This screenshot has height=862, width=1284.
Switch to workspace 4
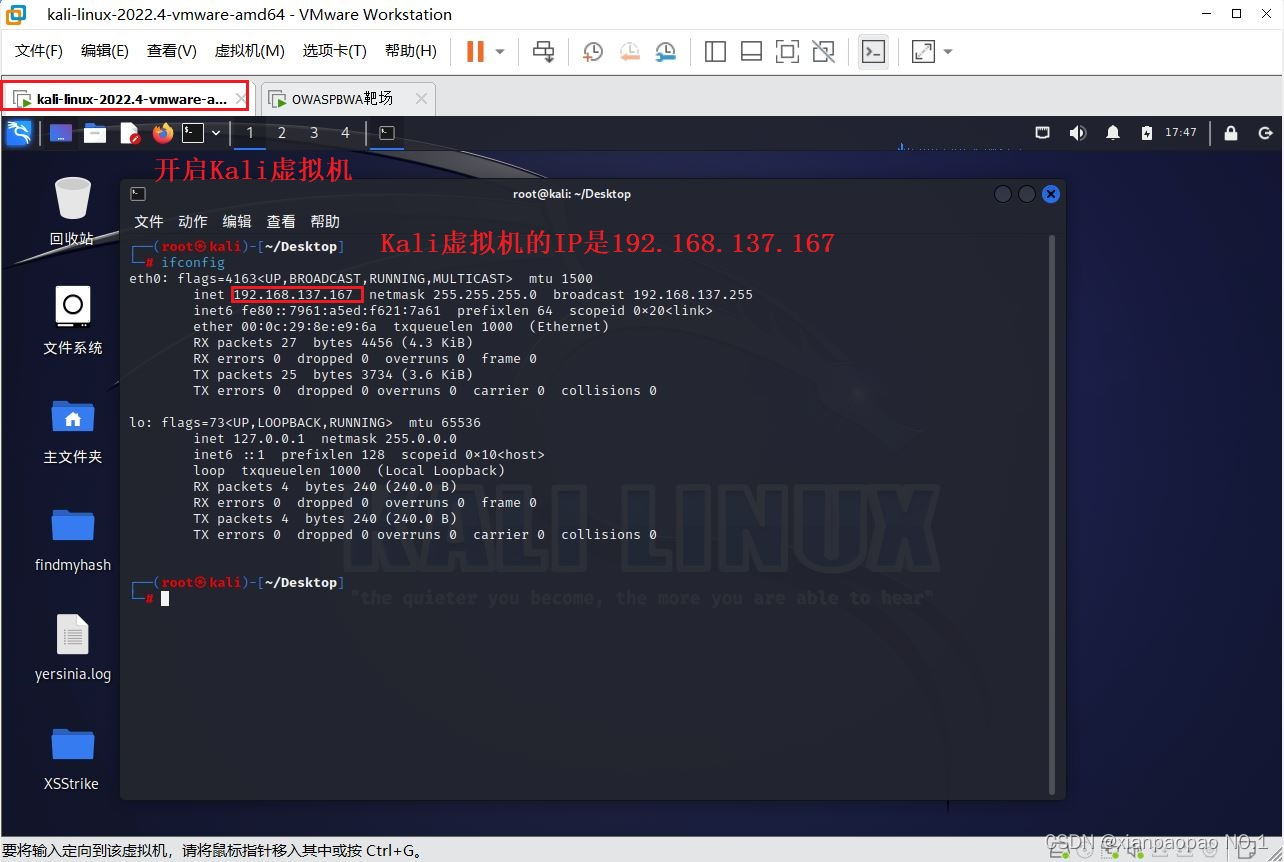[346, 133]
